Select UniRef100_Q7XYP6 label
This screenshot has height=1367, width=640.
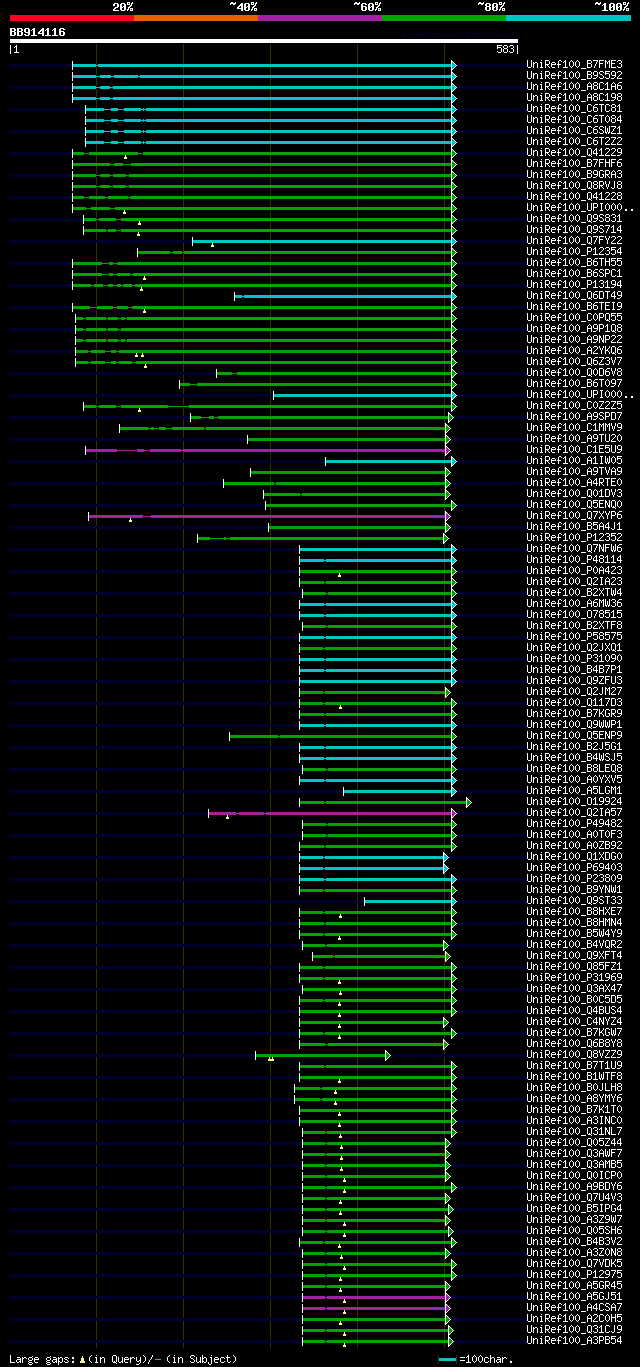point(574,516)
